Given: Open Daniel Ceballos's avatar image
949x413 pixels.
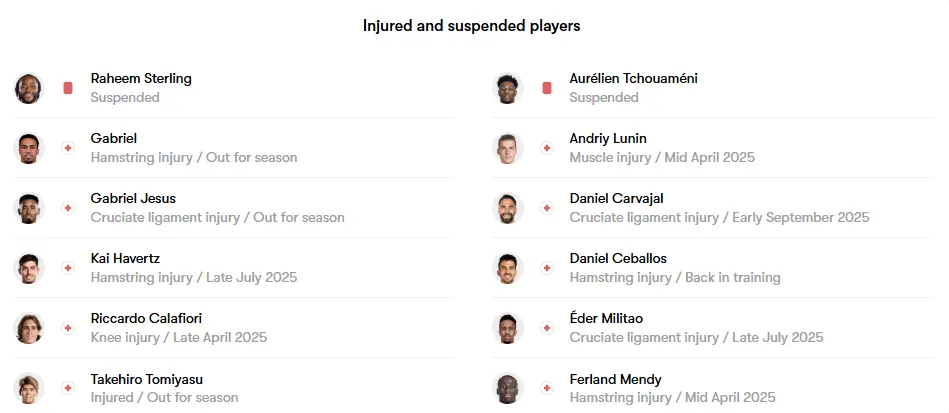Looking at the screenshot, I should [x=507, y=268].
